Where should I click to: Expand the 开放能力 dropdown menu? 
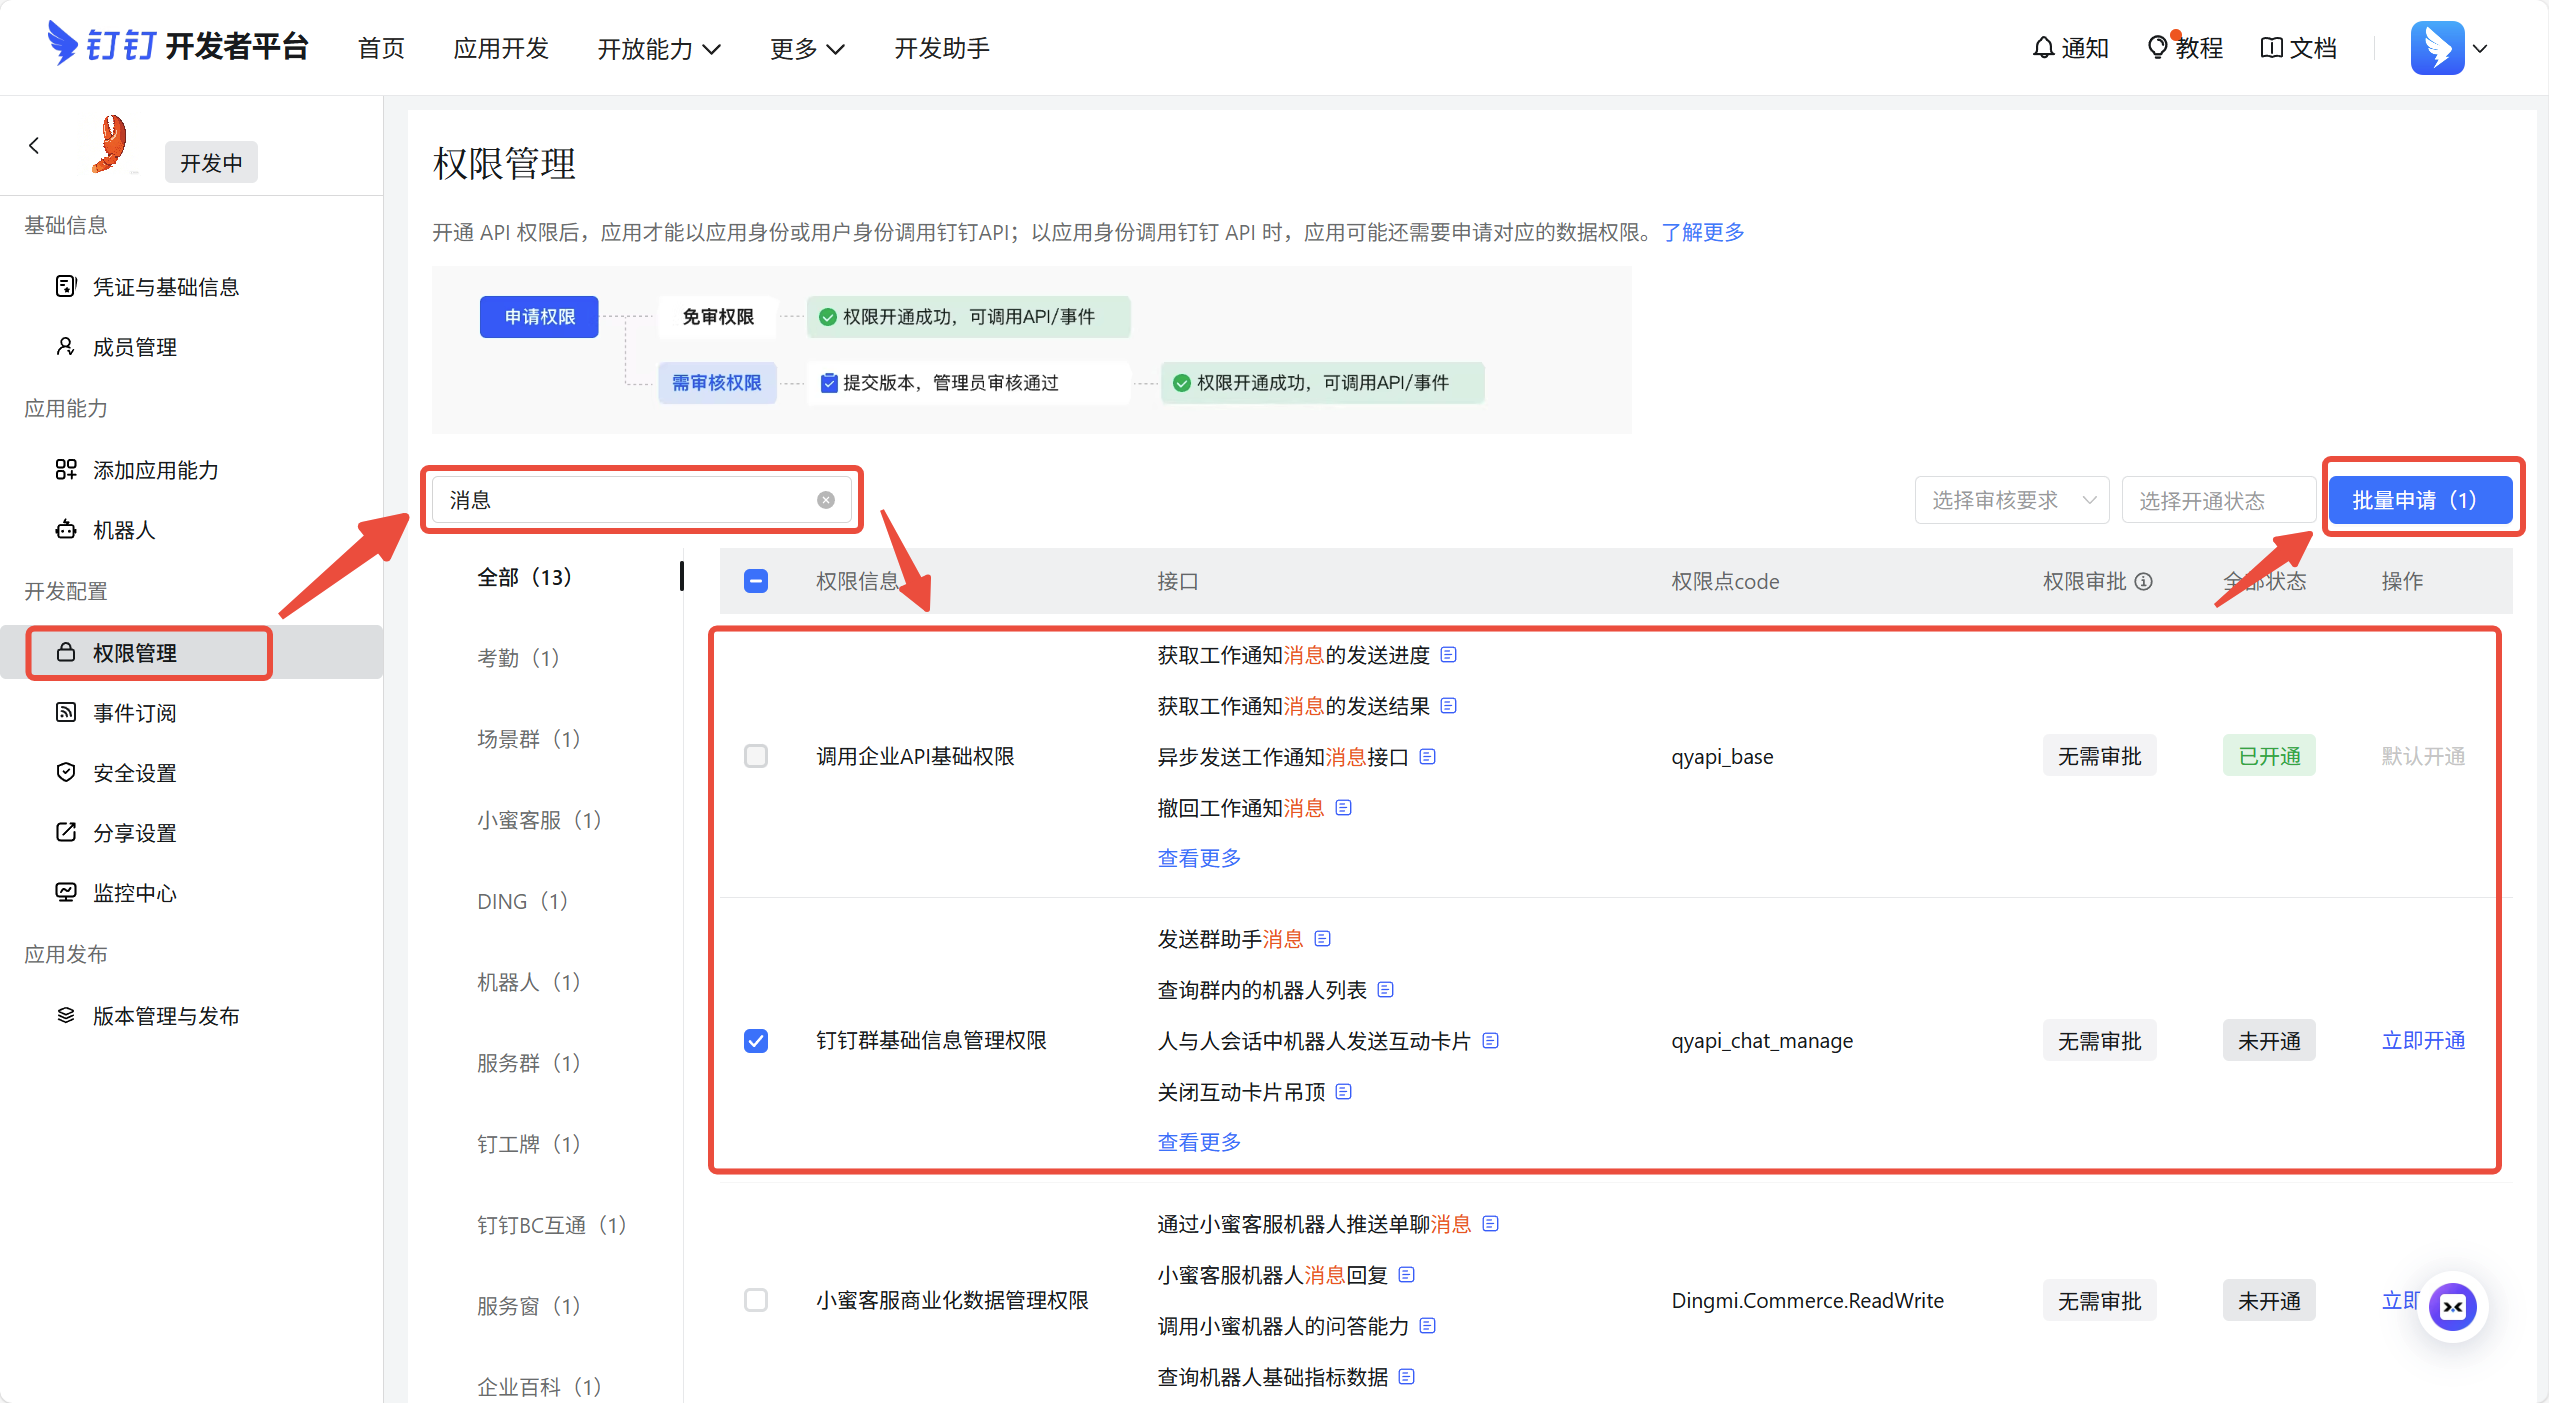click(x=658, y=48)
